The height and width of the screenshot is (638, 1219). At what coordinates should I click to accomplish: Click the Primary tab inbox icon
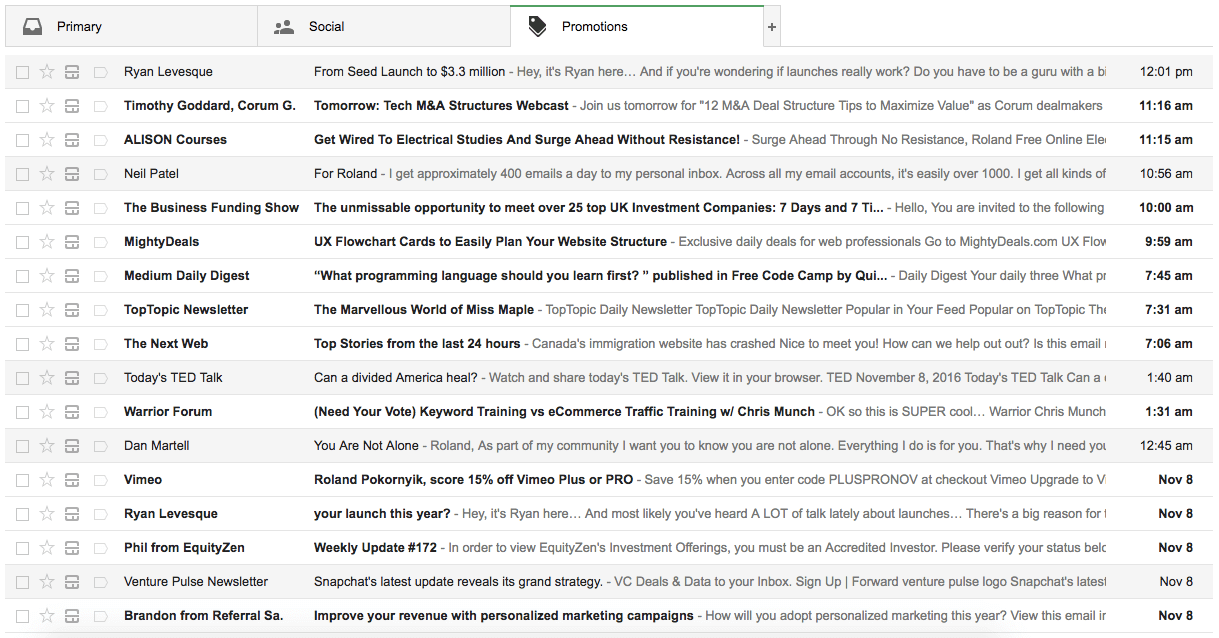tap(33, 27)
